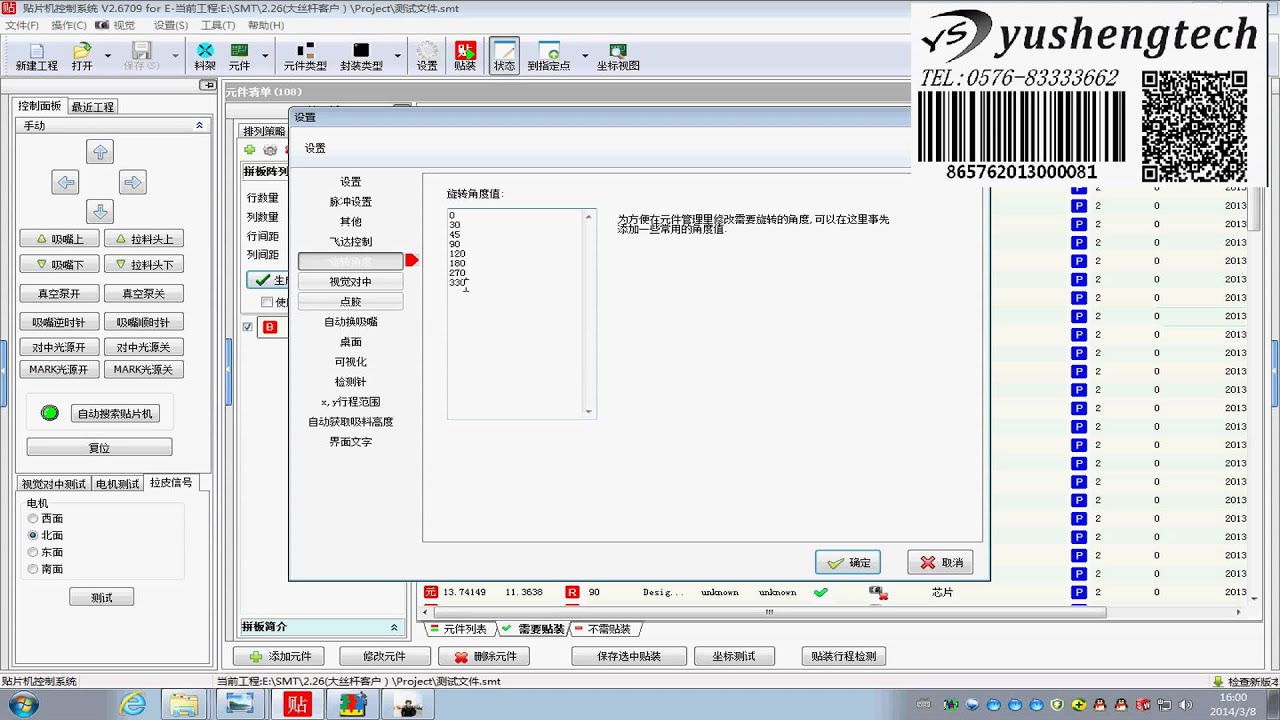Select 西面 motor radio button
The height and width of the screenshot is (720, 1280).
click(x=33, y=519)
